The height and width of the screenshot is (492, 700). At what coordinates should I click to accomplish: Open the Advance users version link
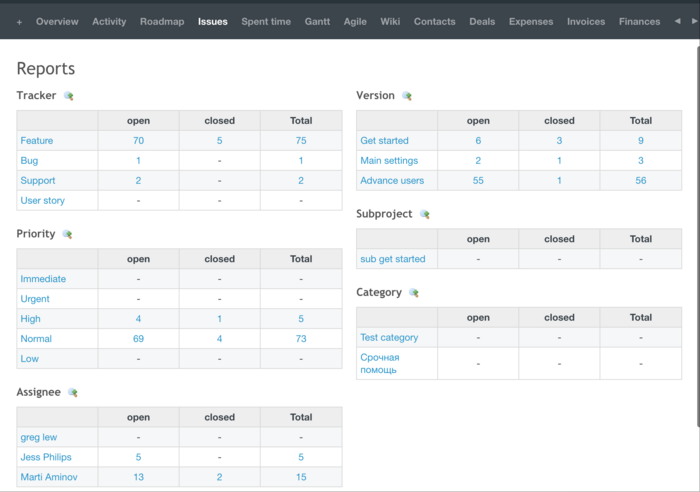point(392,181)
